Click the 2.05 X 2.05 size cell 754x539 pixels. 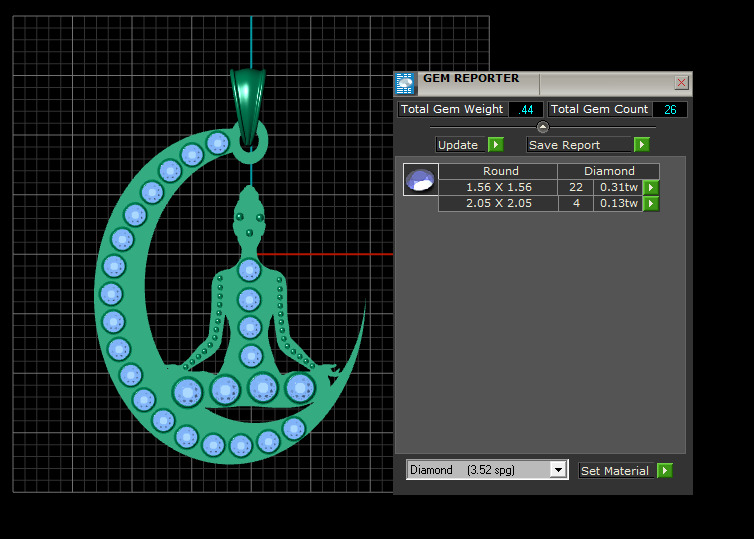(x=498, y=203)
